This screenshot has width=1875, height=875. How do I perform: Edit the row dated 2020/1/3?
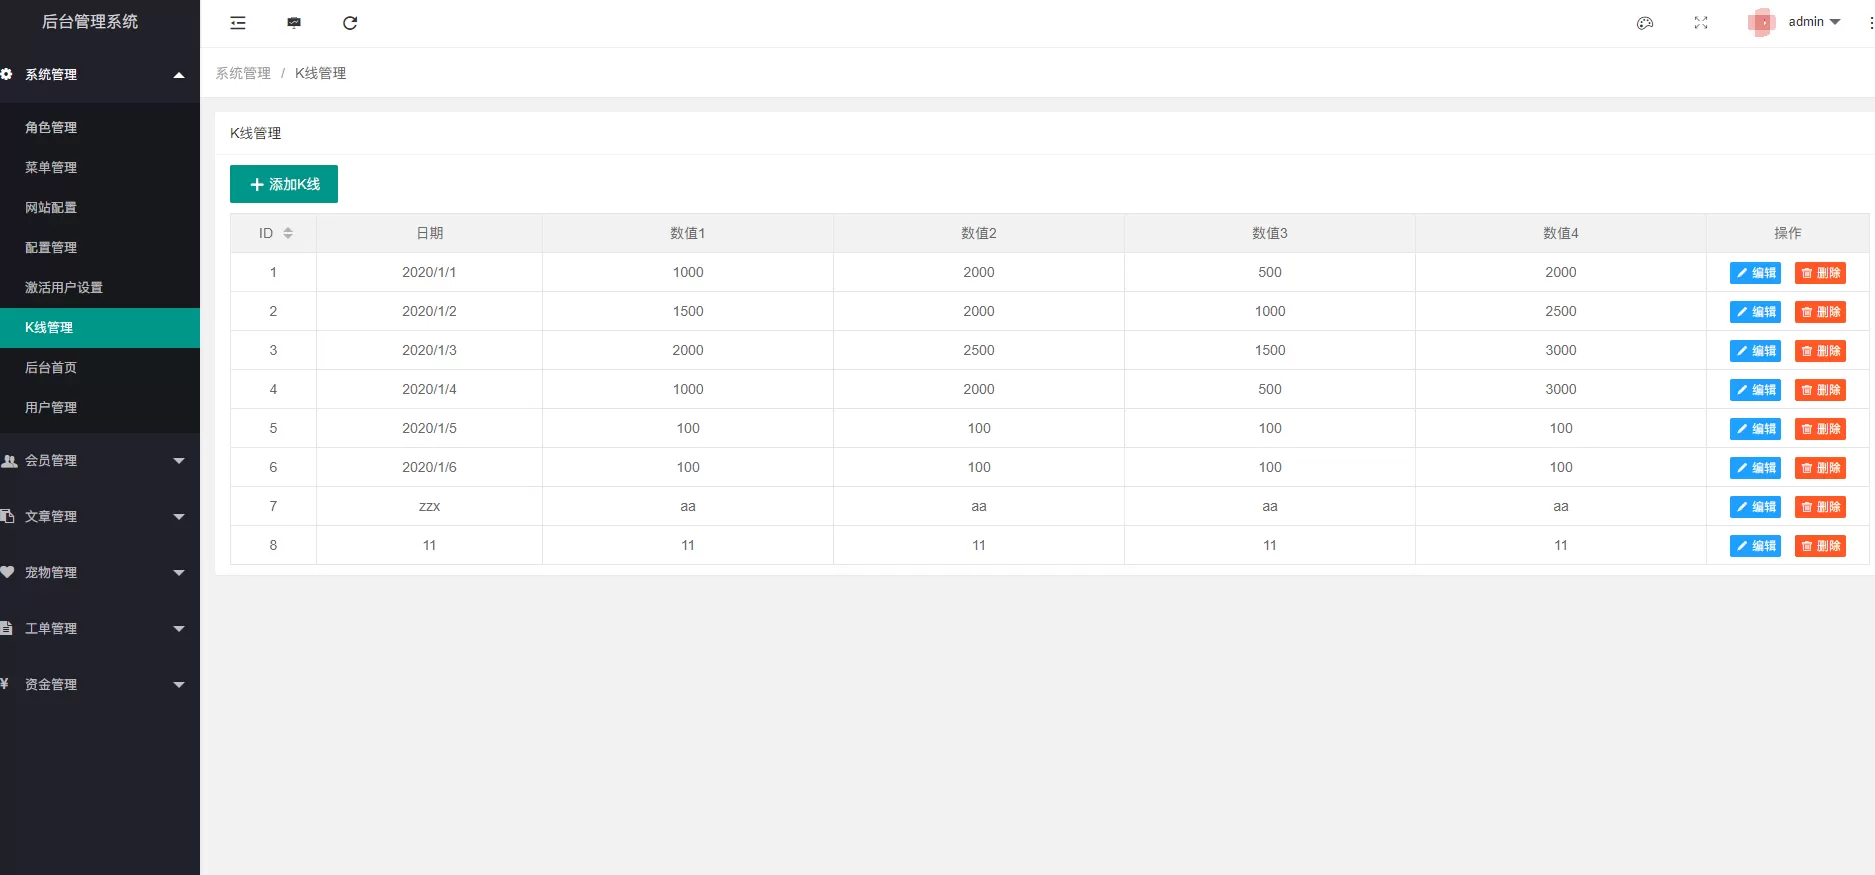1755,351
